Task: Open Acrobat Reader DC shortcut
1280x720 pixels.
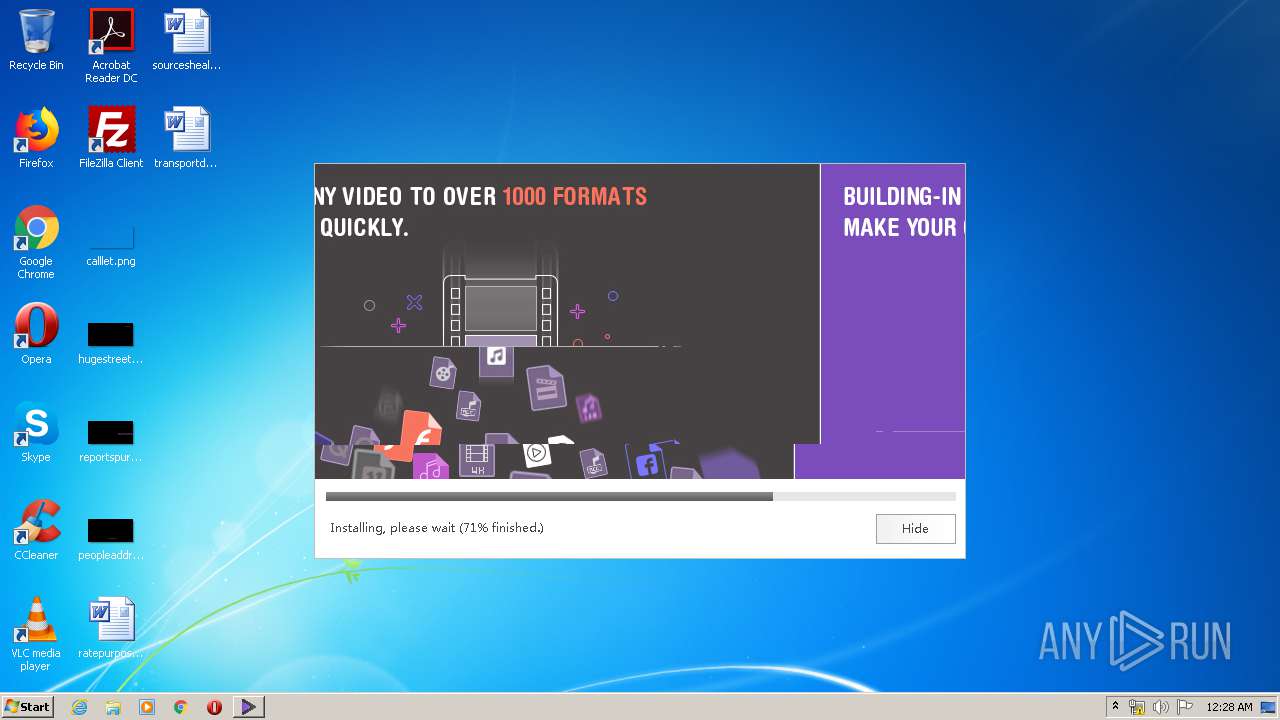Action: [x=111, y=46]
